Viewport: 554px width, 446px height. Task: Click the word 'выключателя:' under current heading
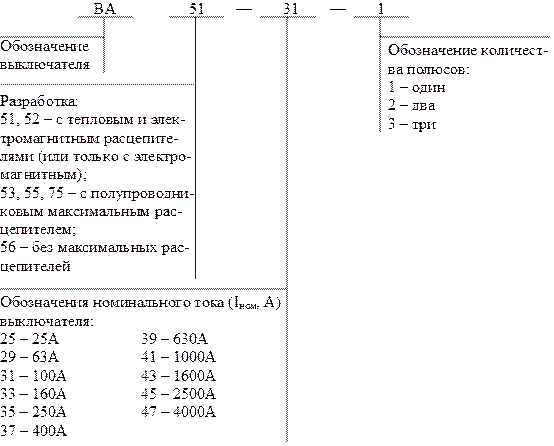tap(47, 322)
